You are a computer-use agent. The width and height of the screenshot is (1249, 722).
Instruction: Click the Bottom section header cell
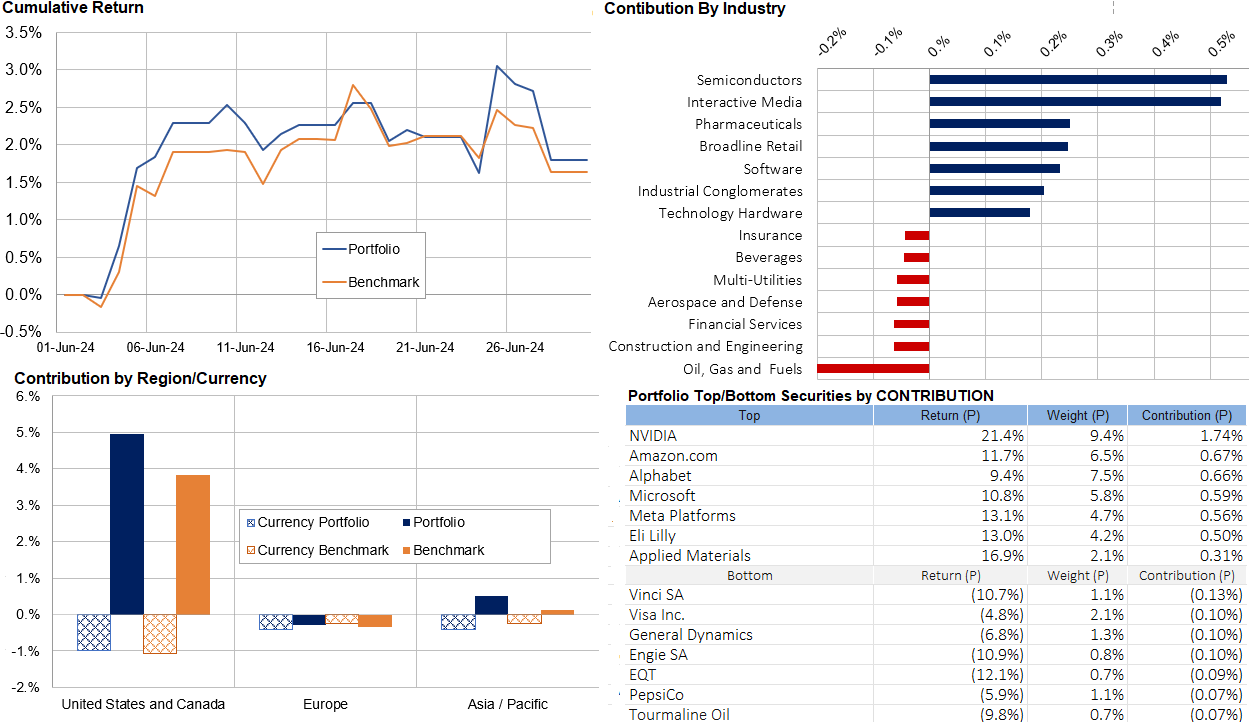point(750,575)
